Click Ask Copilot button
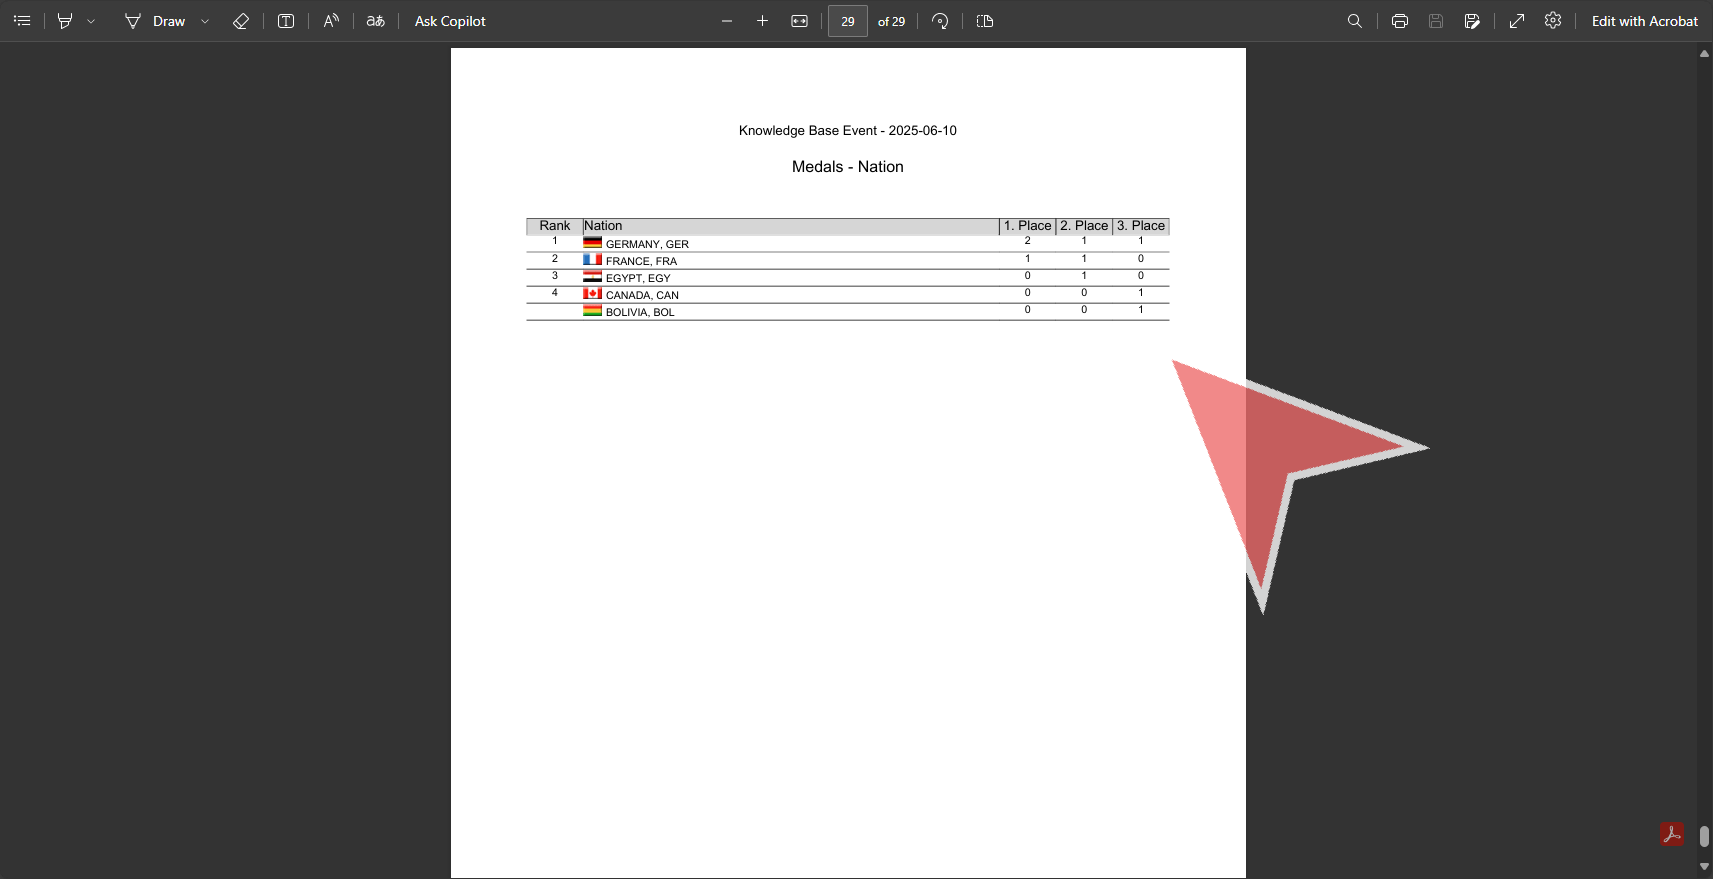The image size is (1713, 879). 450,21
